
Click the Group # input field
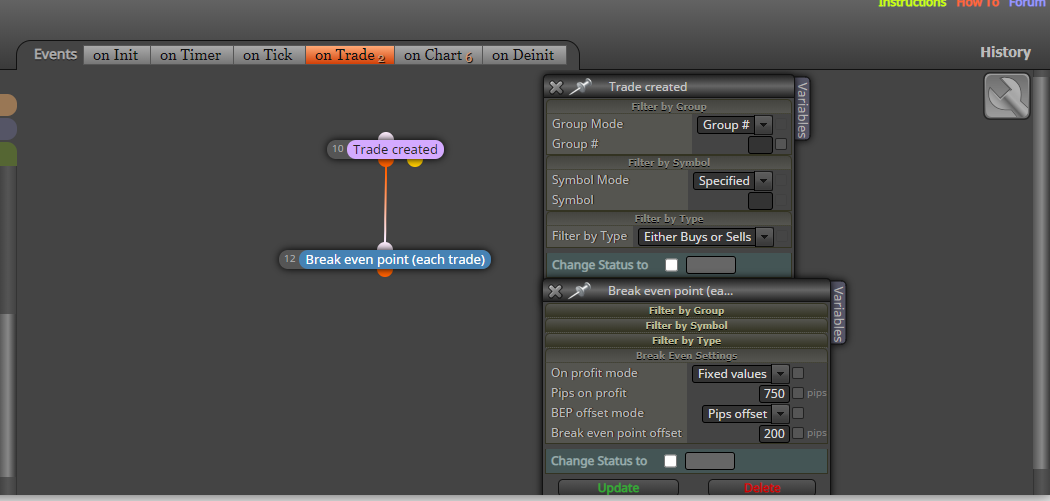[760, 145]
